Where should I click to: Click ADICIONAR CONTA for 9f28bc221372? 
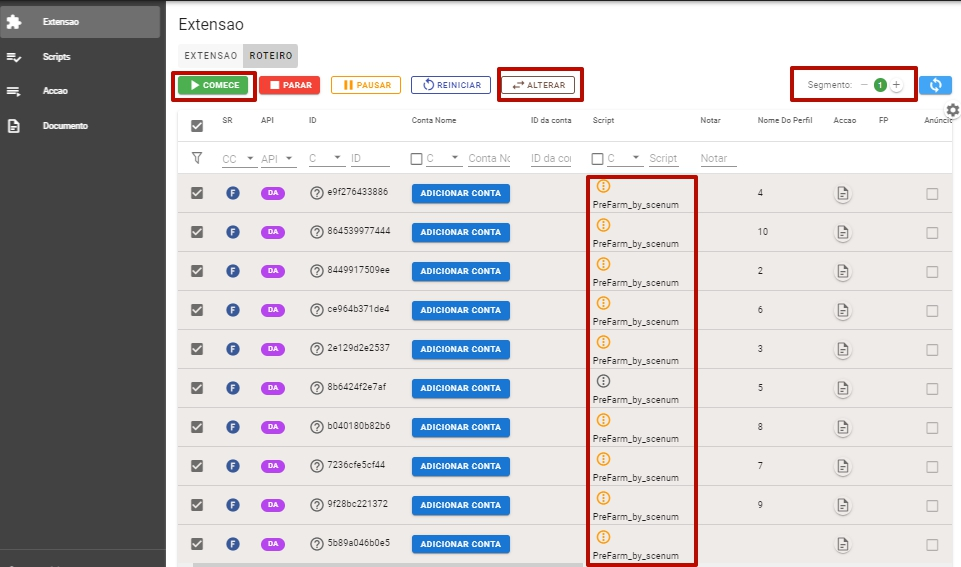pos(460,505)
